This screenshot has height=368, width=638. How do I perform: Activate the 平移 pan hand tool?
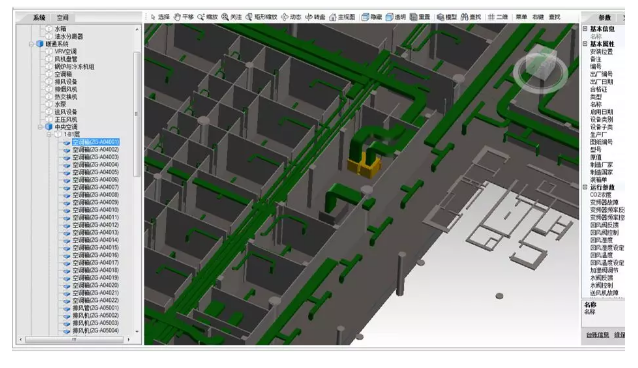184,17
